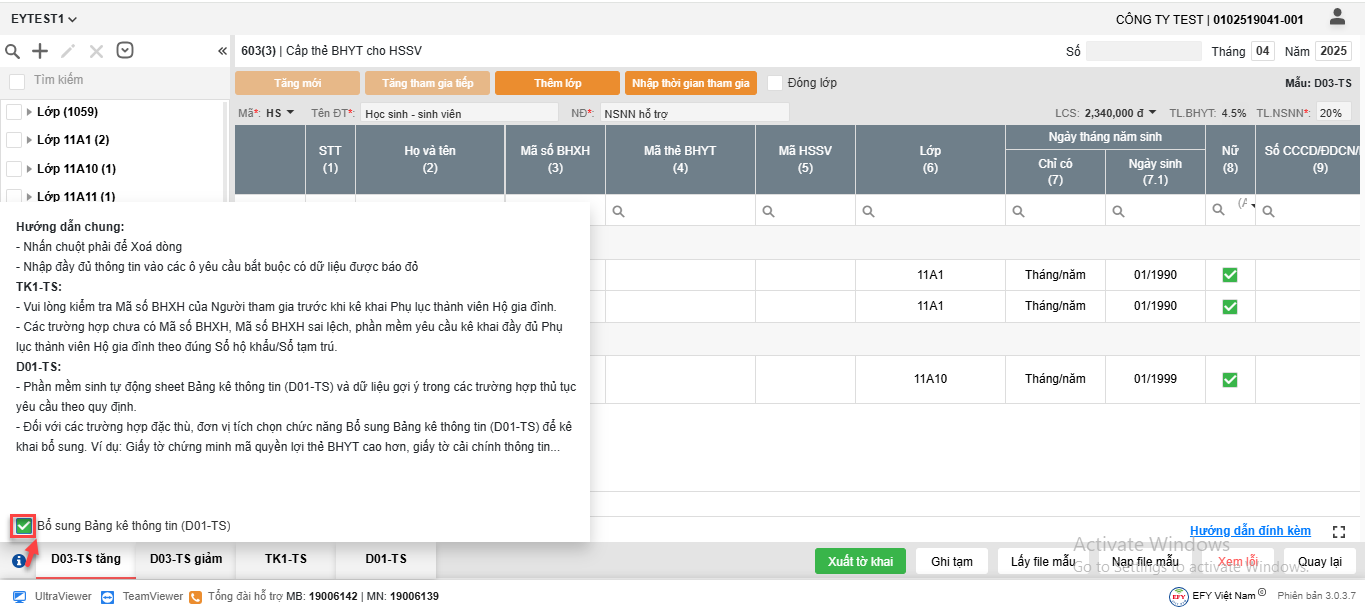1365x609 pixels.
Task: Open UltraViewer from the footer bar
Action: (52, 596)
